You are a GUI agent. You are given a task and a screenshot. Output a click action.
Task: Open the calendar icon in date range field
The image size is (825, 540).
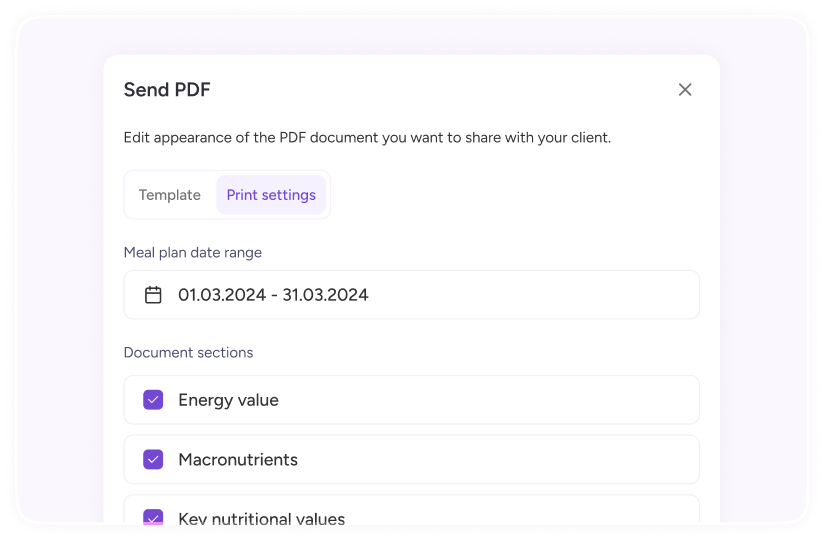(153, 295)
